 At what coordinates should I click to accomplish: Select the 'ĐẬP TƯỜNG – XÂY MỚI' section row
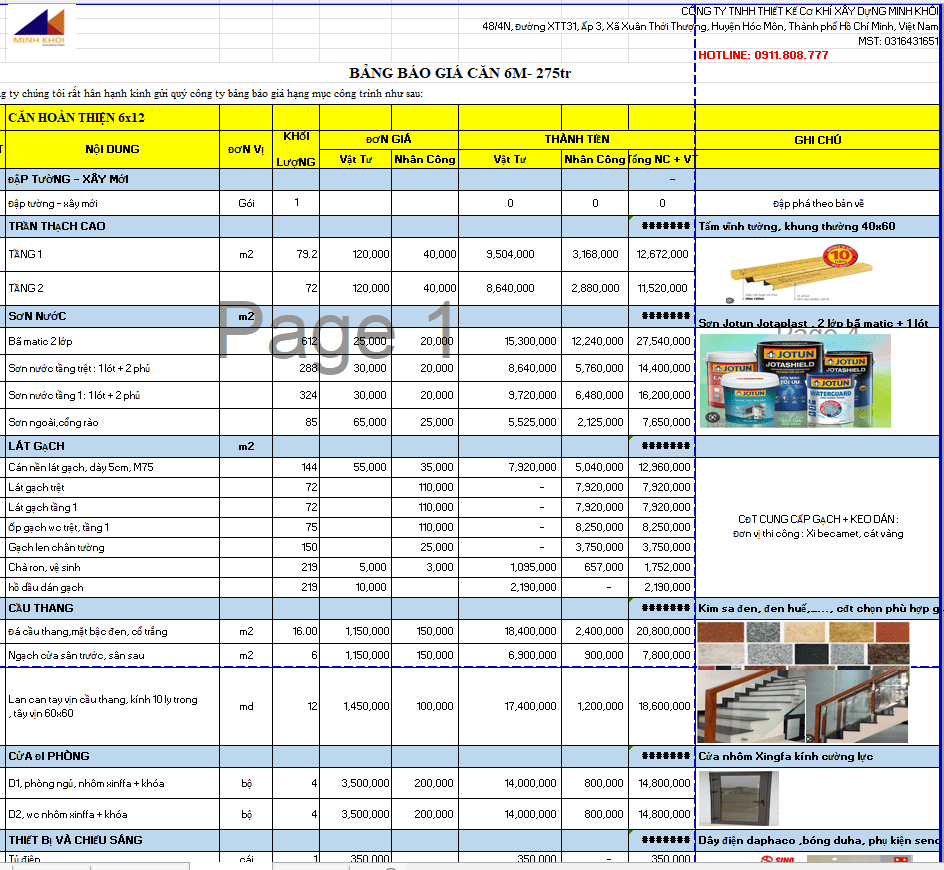[x=113, y=179]
